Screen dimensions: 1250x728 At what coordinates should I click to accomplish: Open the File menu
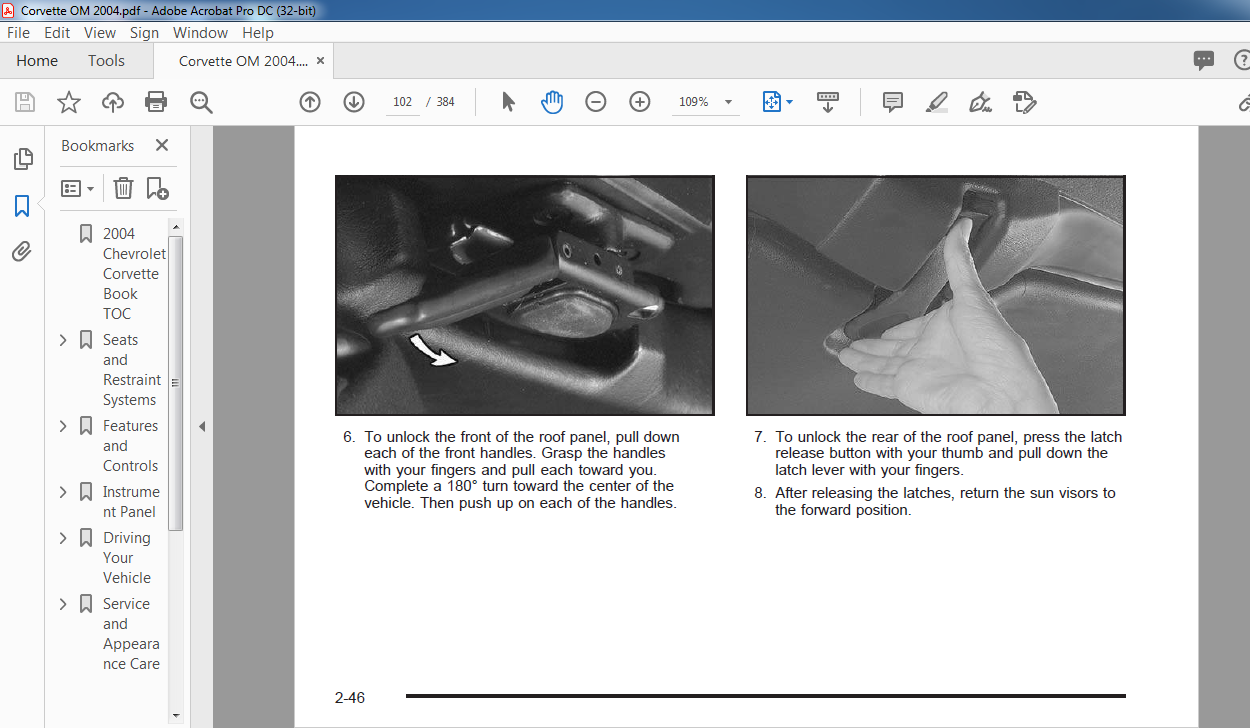[x=18, y=32]
